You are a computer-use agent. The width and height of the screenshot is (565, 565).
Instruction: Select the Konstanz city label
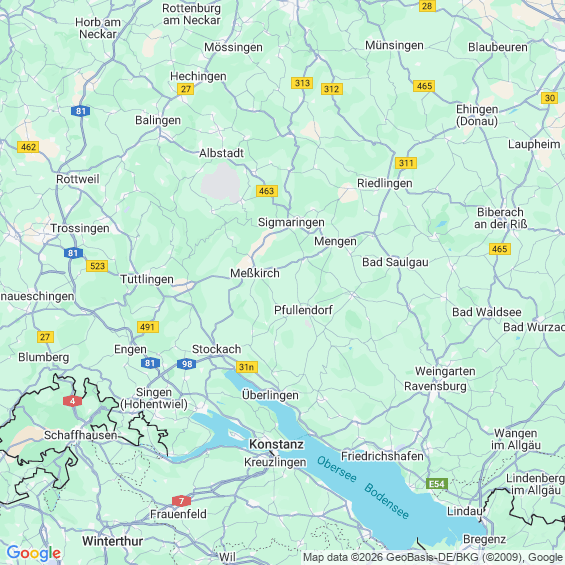click(x=276, y=444)
